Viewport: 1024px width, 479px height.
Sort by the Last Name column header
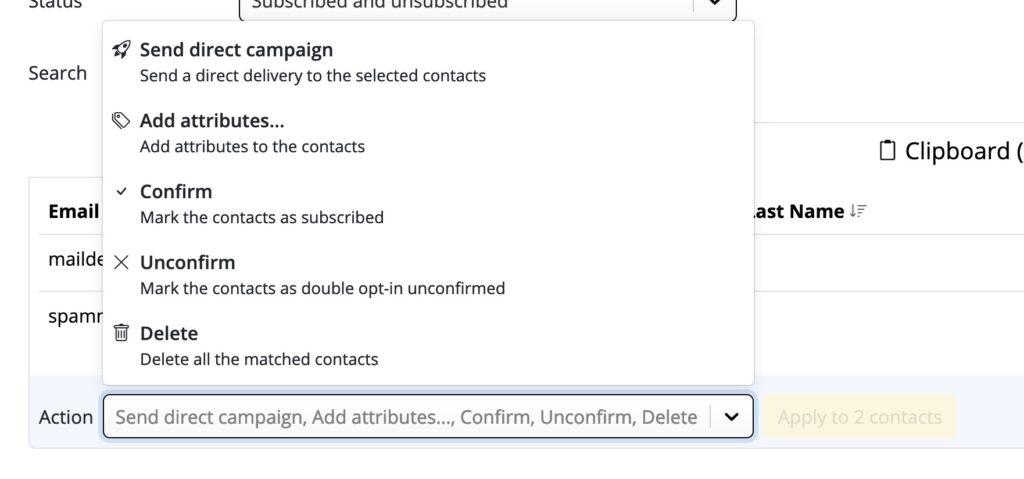coord(798,211)
